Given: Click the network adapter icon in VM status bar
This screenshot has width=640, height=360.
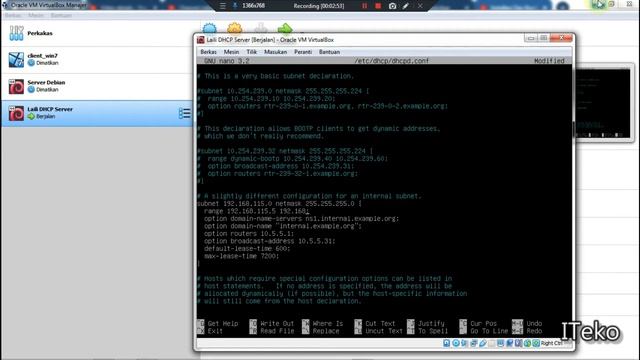Looking at the screenshot, I should (x=473, y=343).
